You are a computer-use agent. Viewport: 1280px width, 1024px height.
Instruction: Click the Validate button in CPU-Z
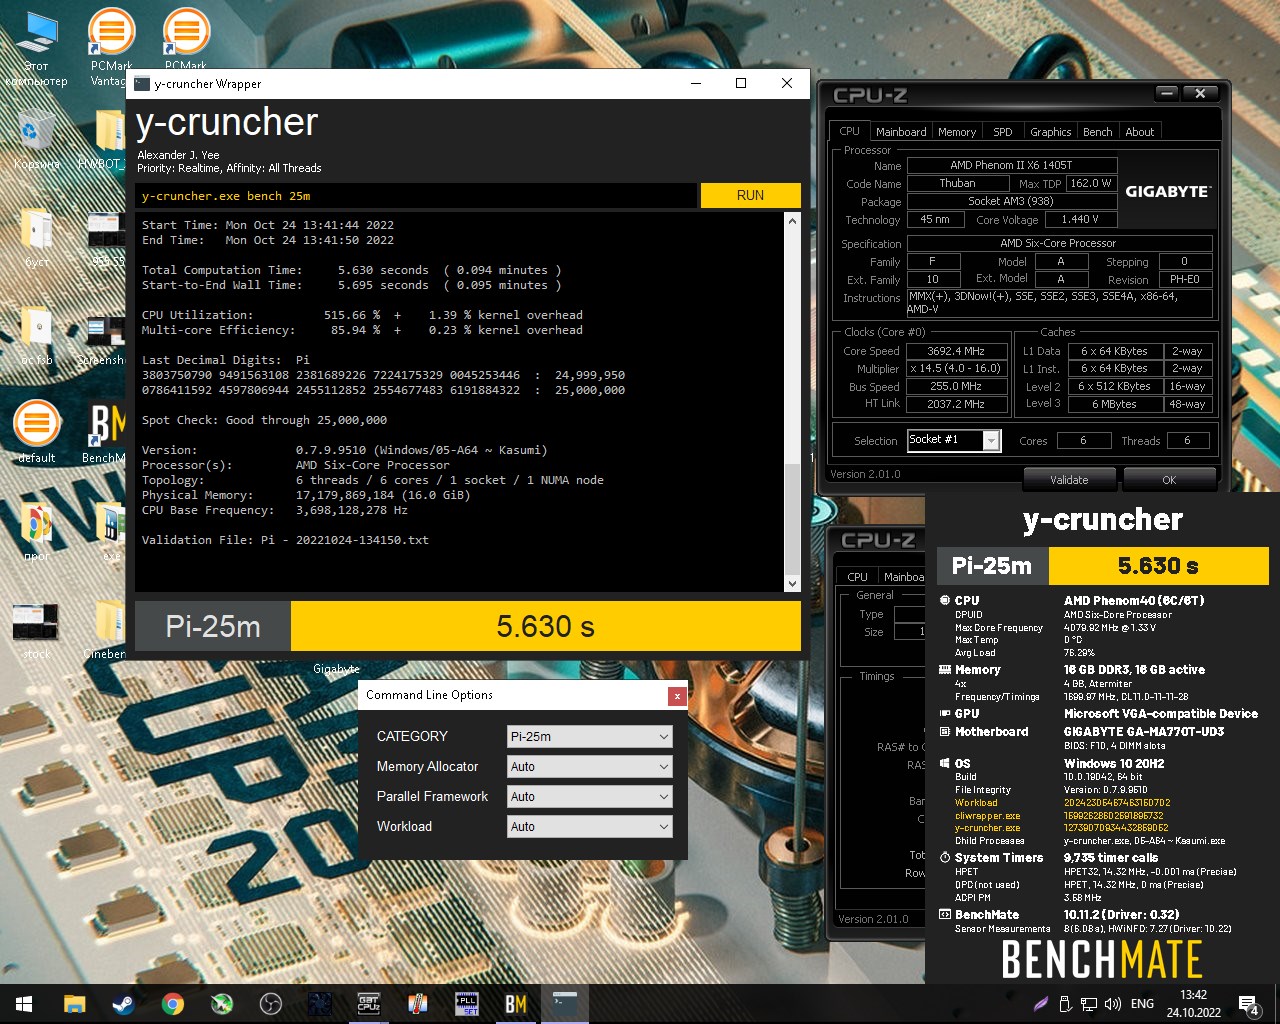(1069, 480)
